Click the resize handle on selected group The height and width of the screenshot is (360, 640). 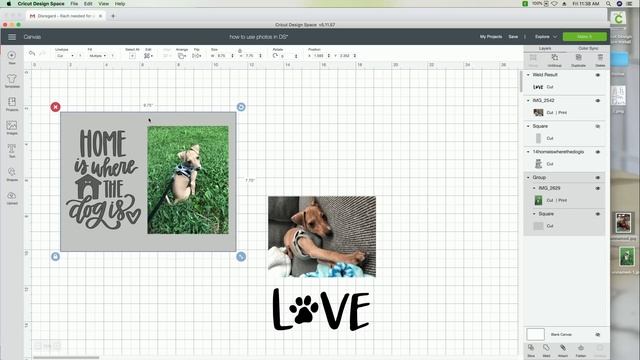[241, 257]
